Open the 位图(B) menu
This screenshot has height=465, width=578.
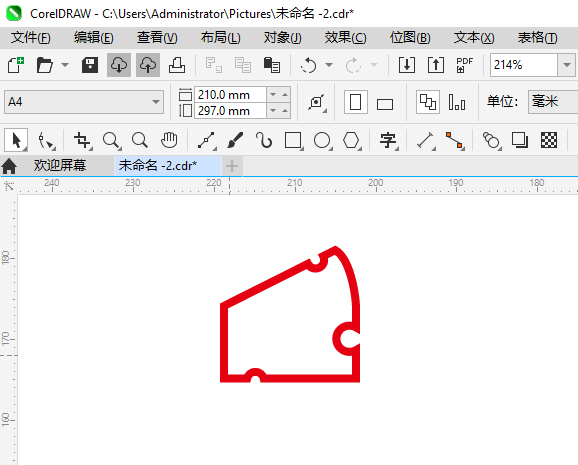click(x=410, y=38)
